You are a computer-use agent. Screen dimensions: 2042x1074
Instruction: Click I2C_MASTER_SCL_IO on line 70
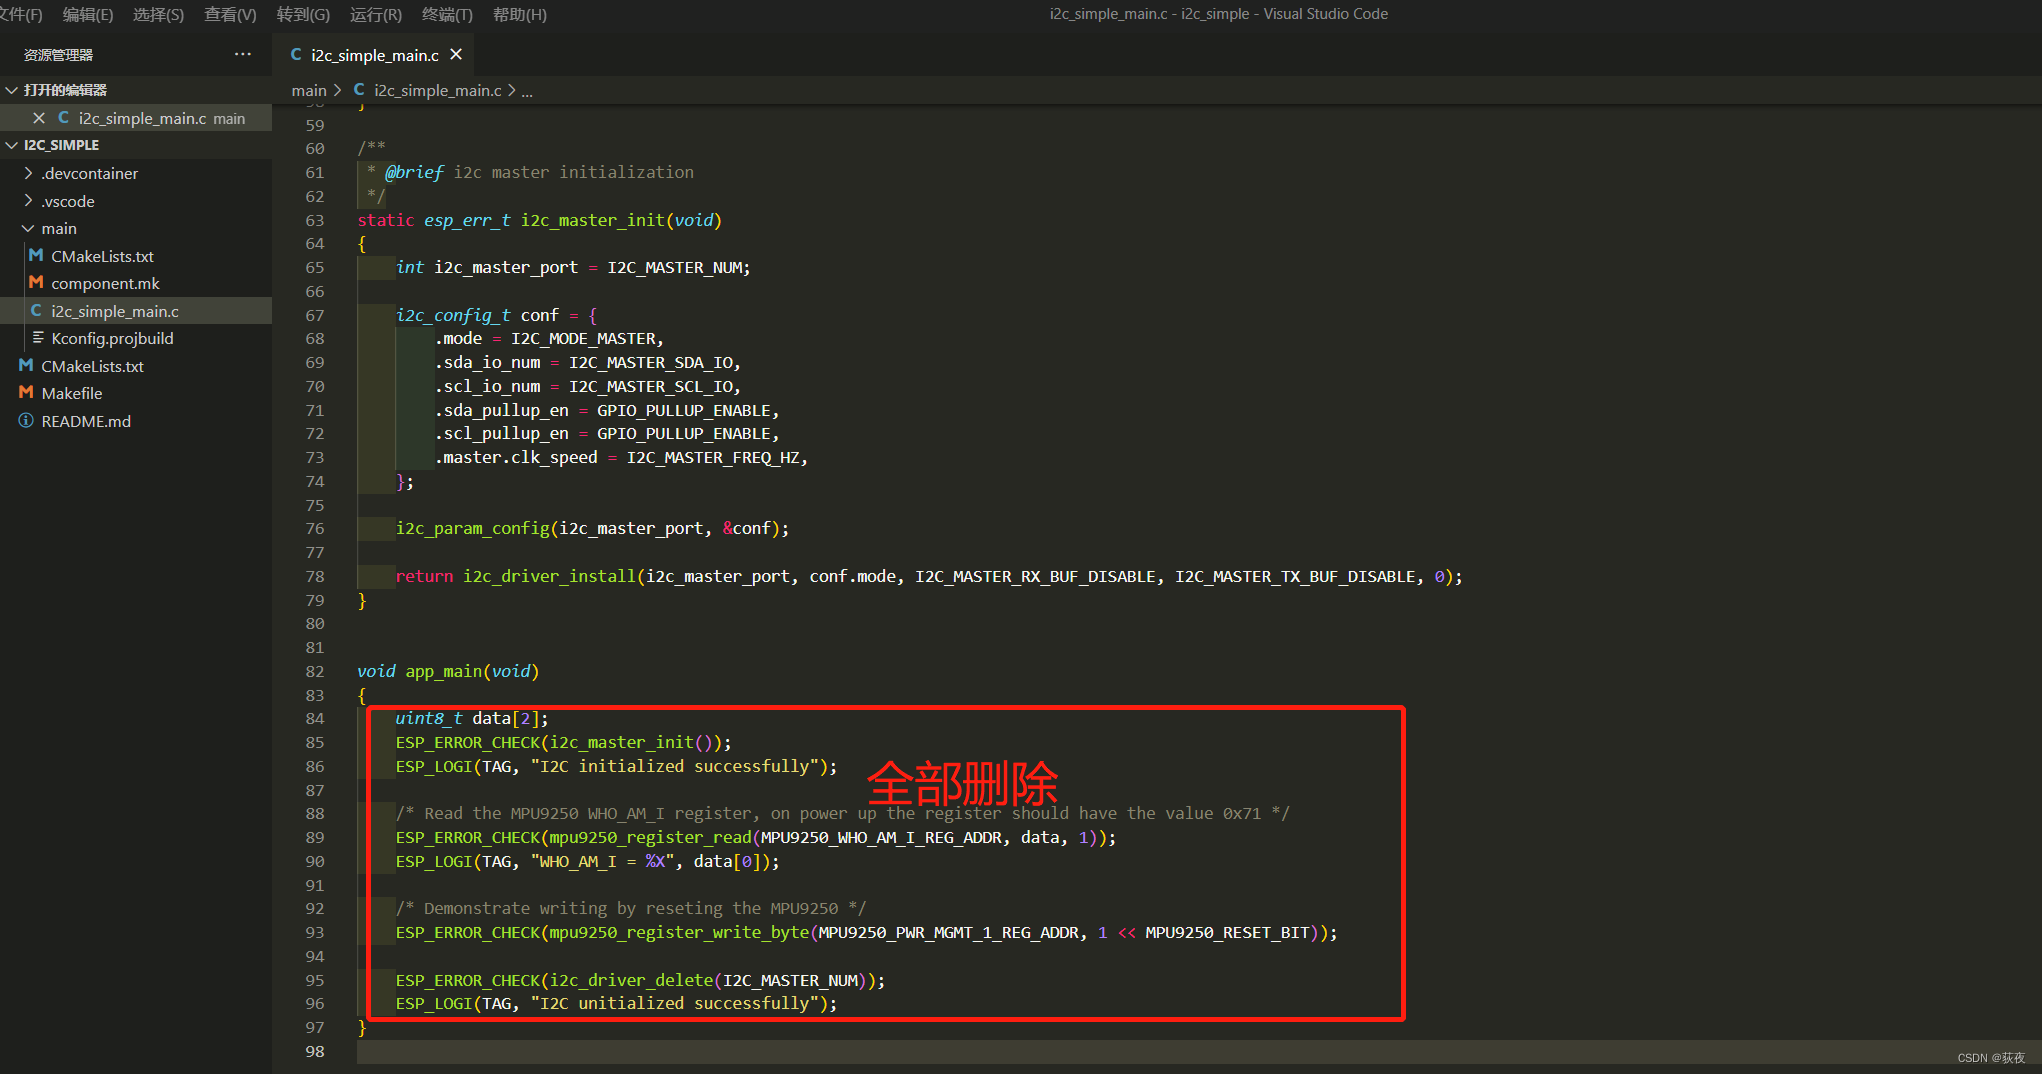point(650,387)
